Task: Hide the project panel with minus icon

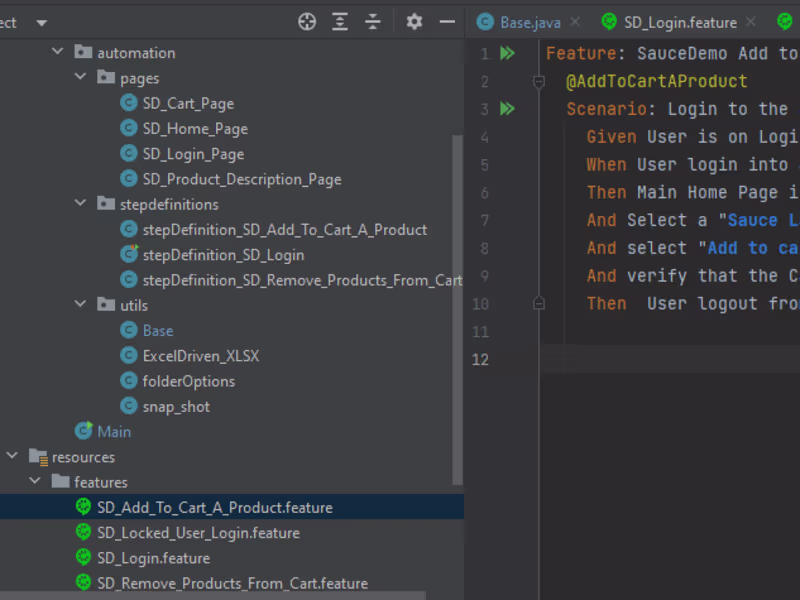Action: (447, 22)
